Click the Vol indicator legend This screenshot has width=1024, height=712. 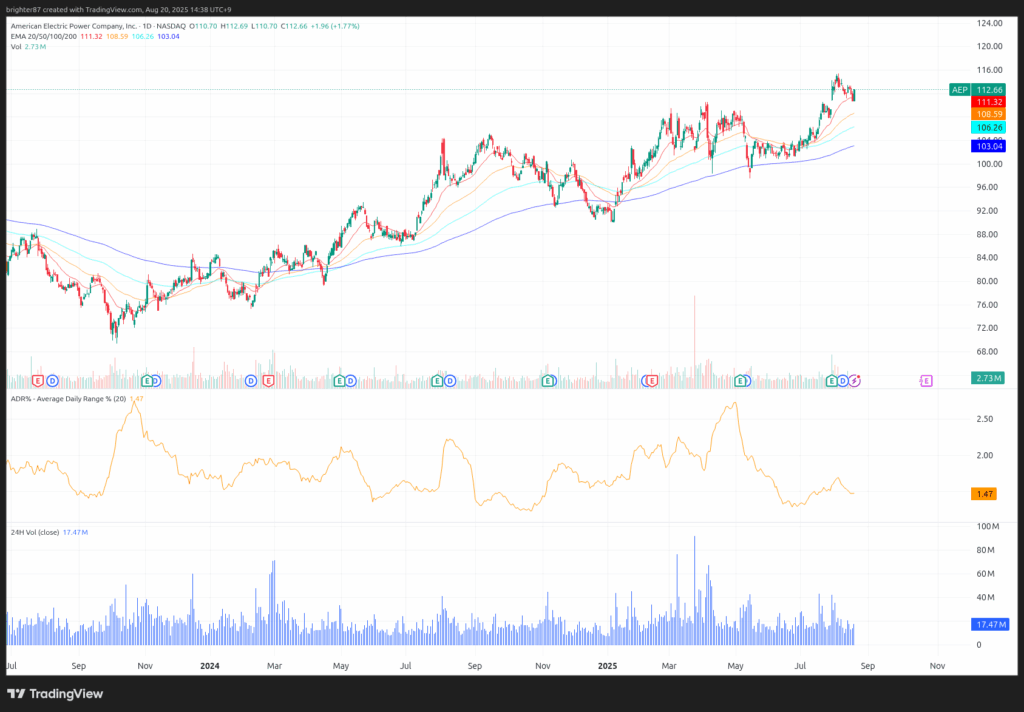pos(16,47)
